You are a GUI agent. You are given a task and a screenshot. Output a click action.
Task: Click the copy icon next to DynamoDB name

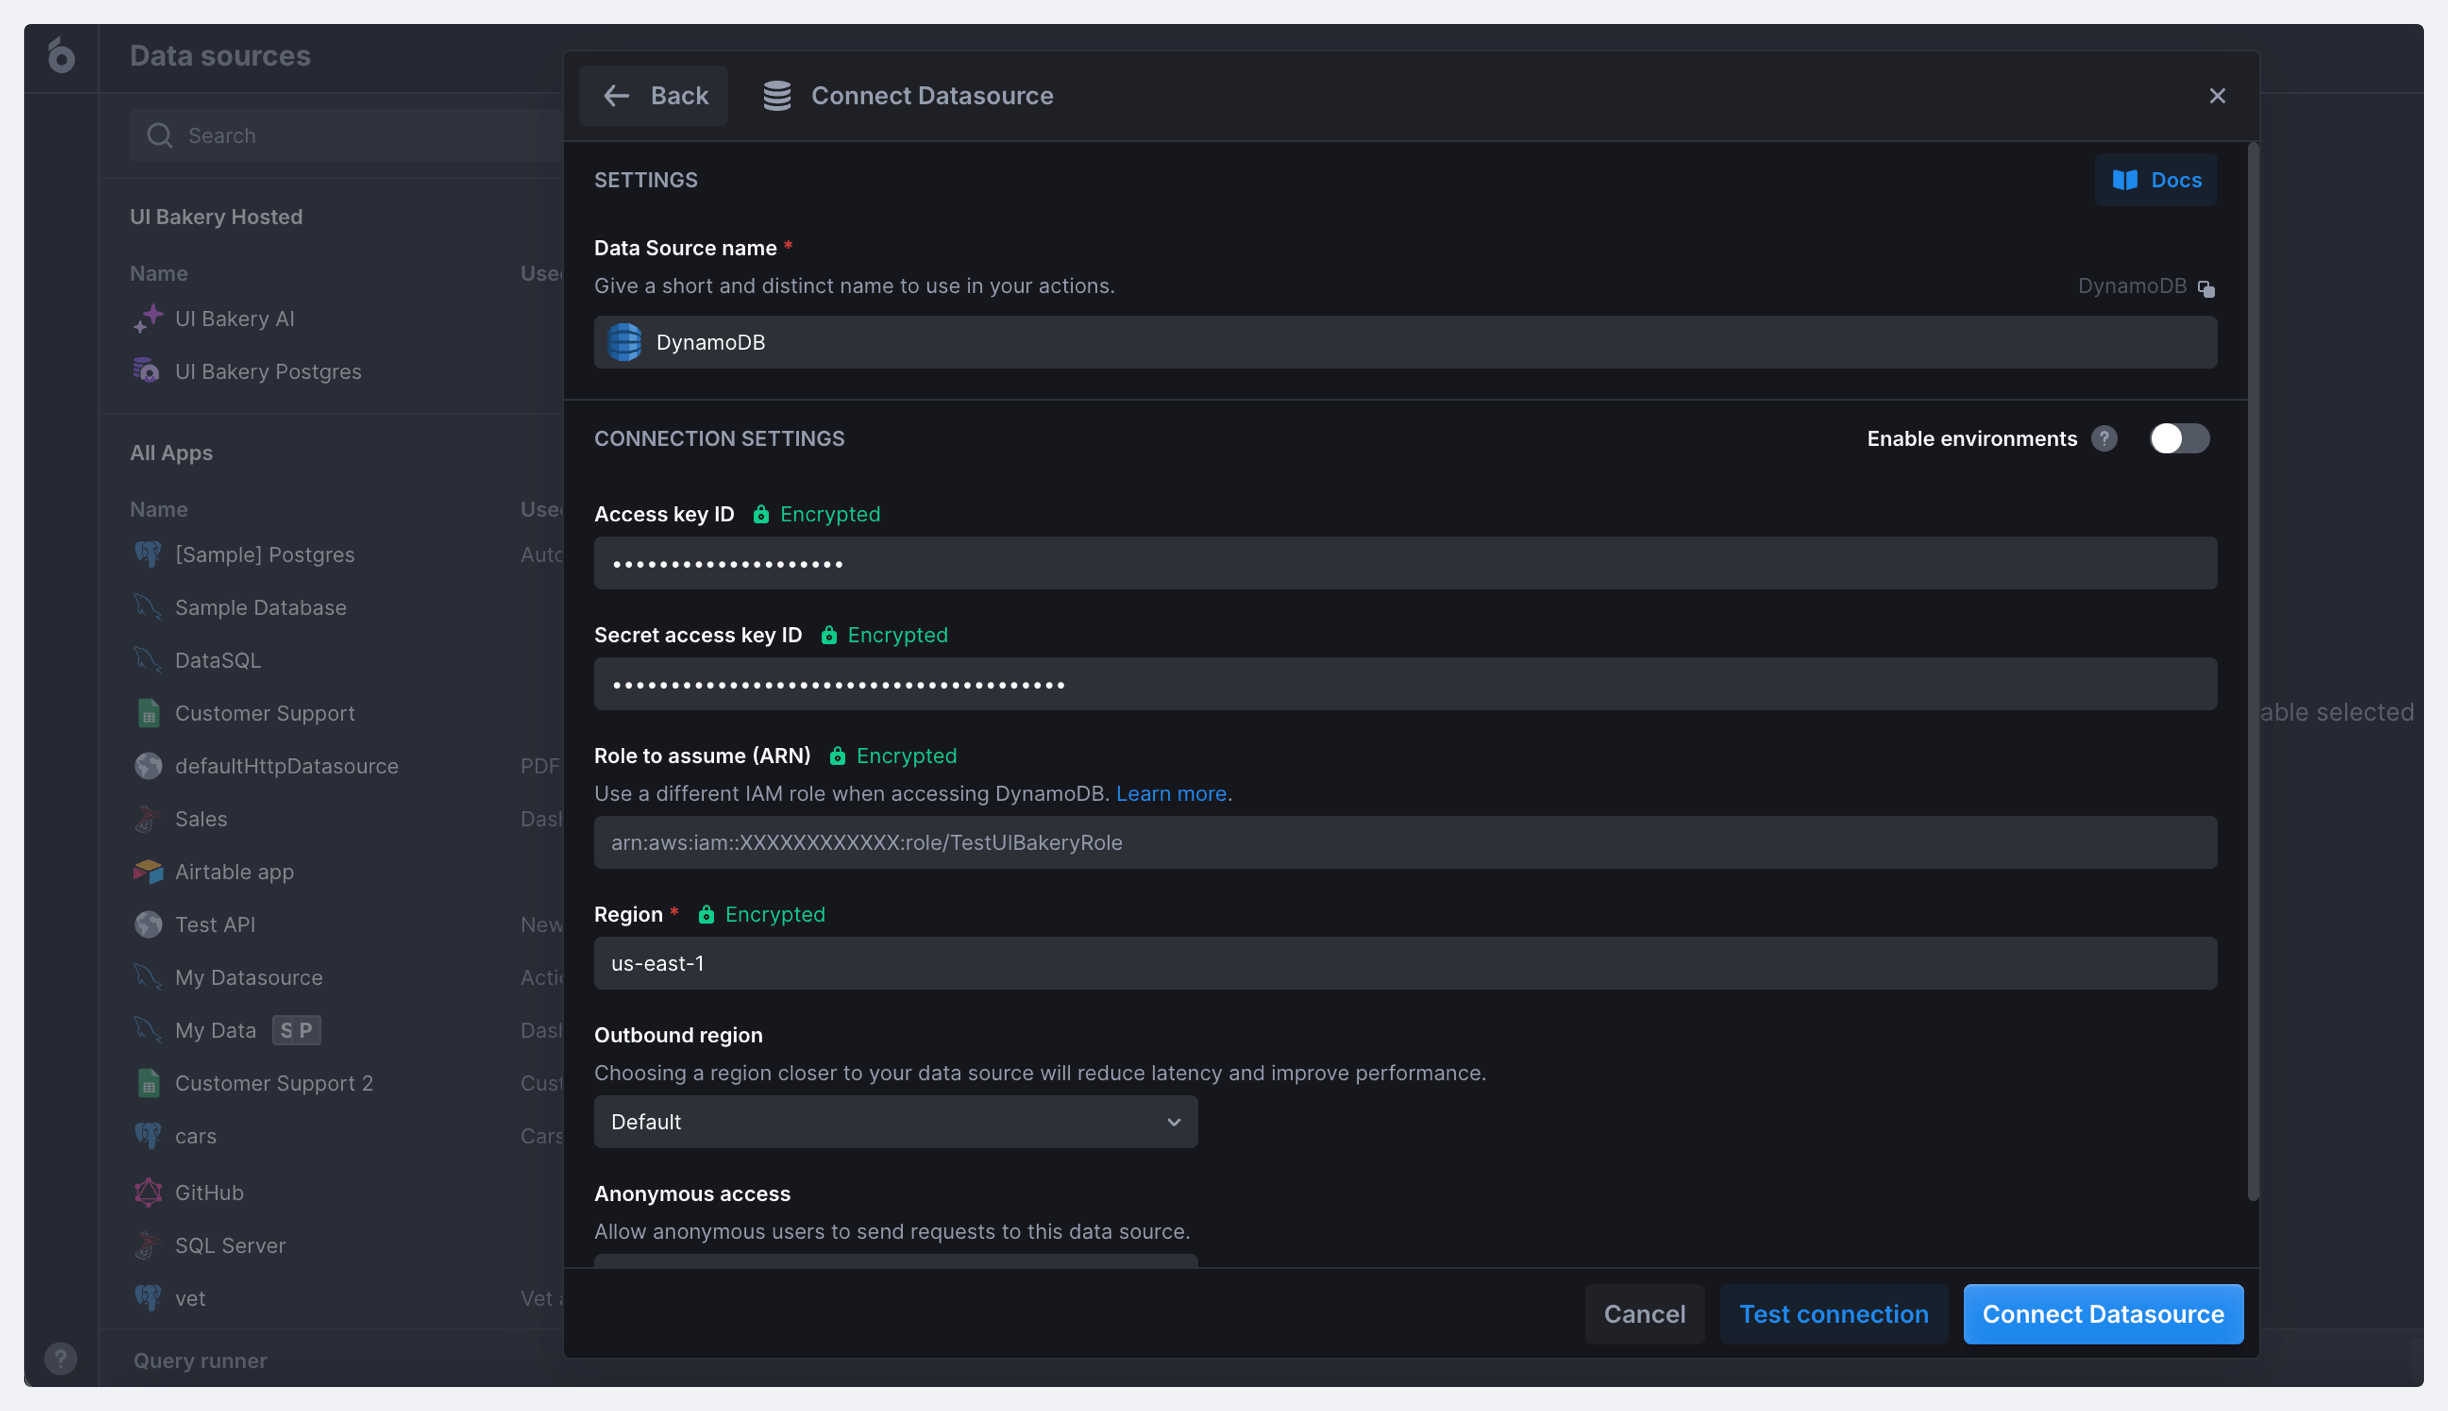[2206, 288]
